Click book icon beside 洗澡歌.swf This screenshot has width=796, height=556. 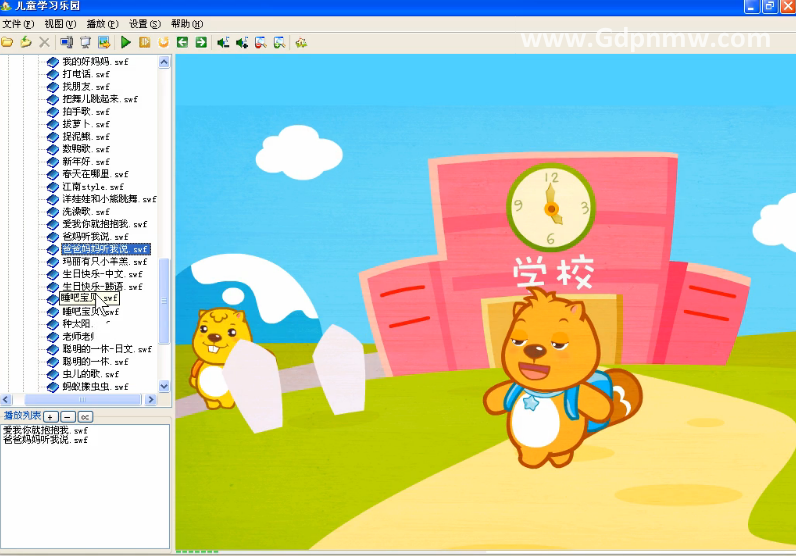pyautogui.click(x=53, y=211)
